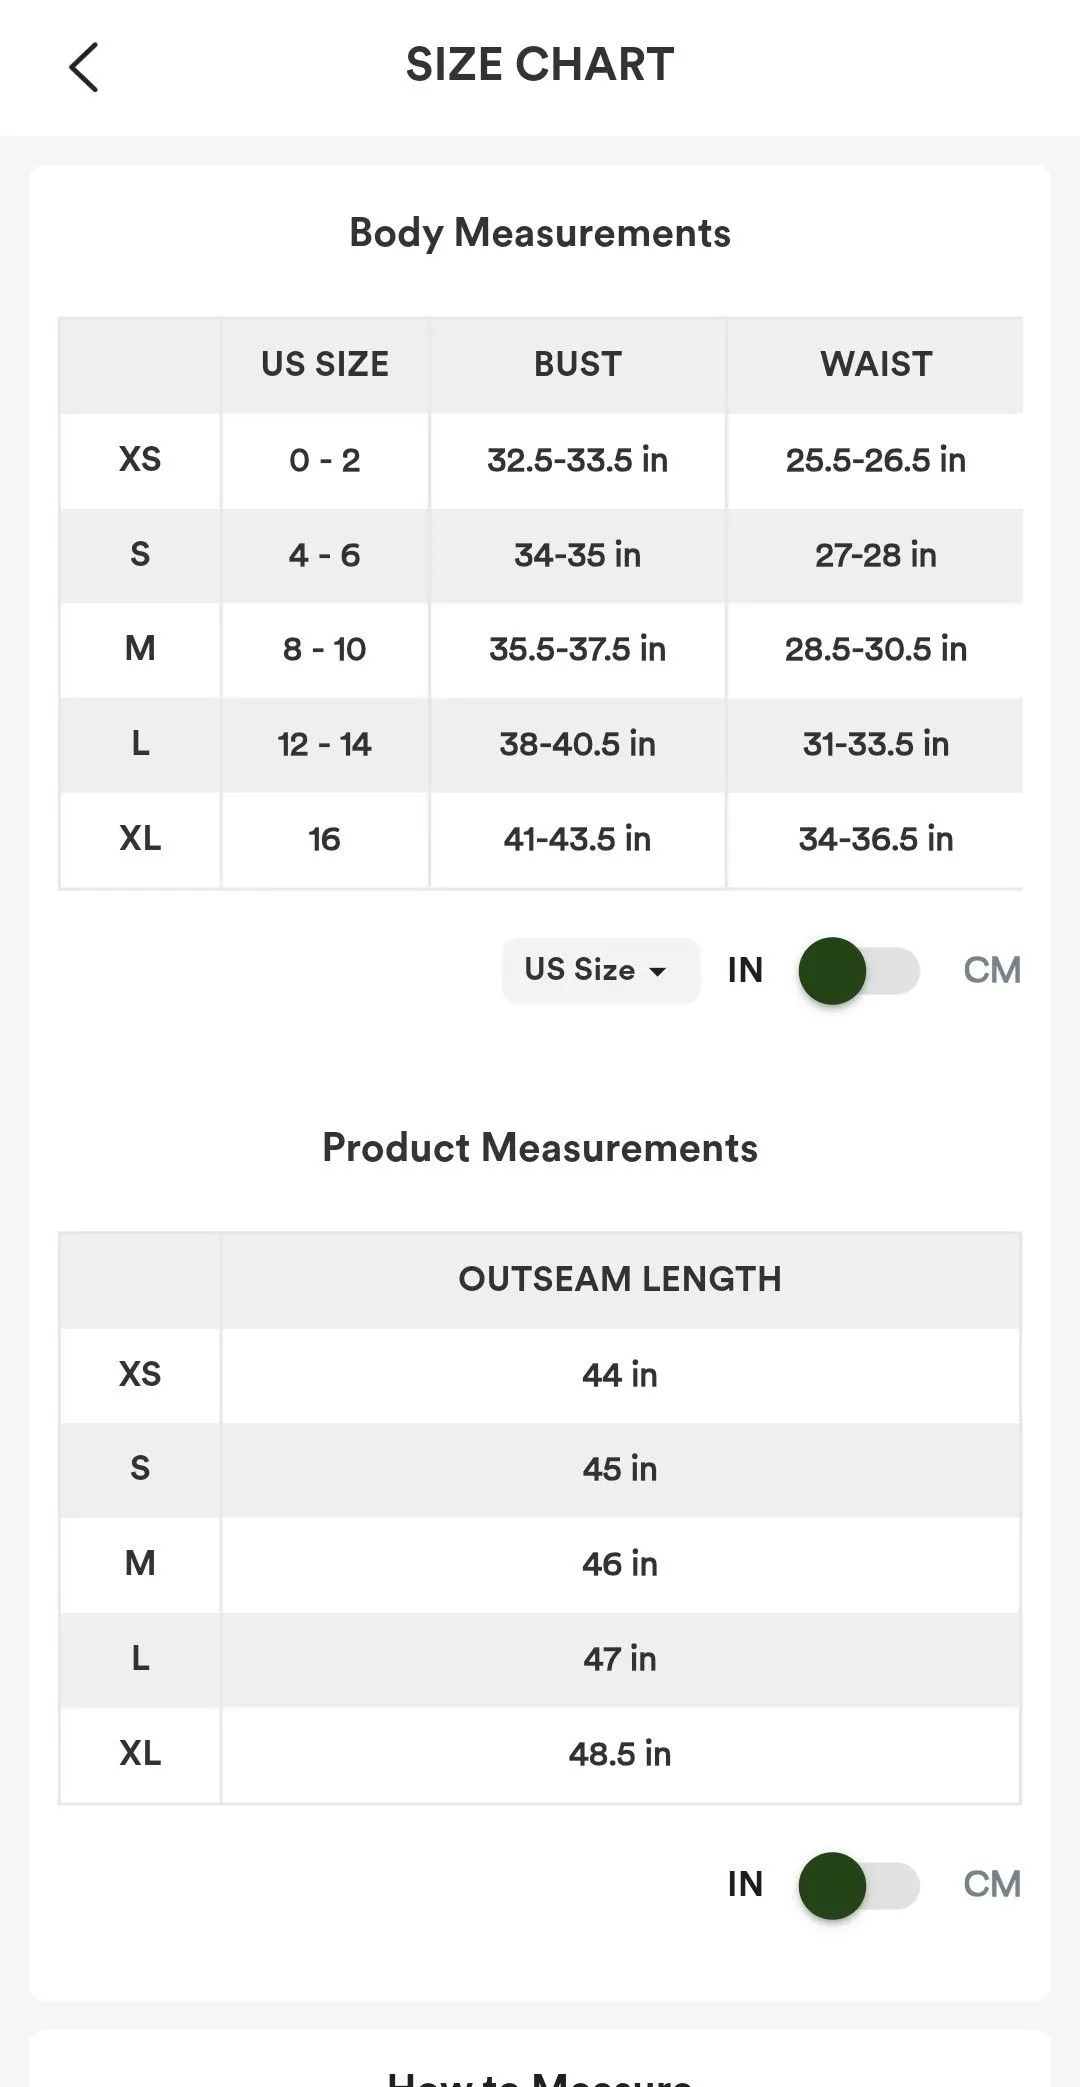Click the OUTSEAM LENGTH header

tap(620, 1279)
